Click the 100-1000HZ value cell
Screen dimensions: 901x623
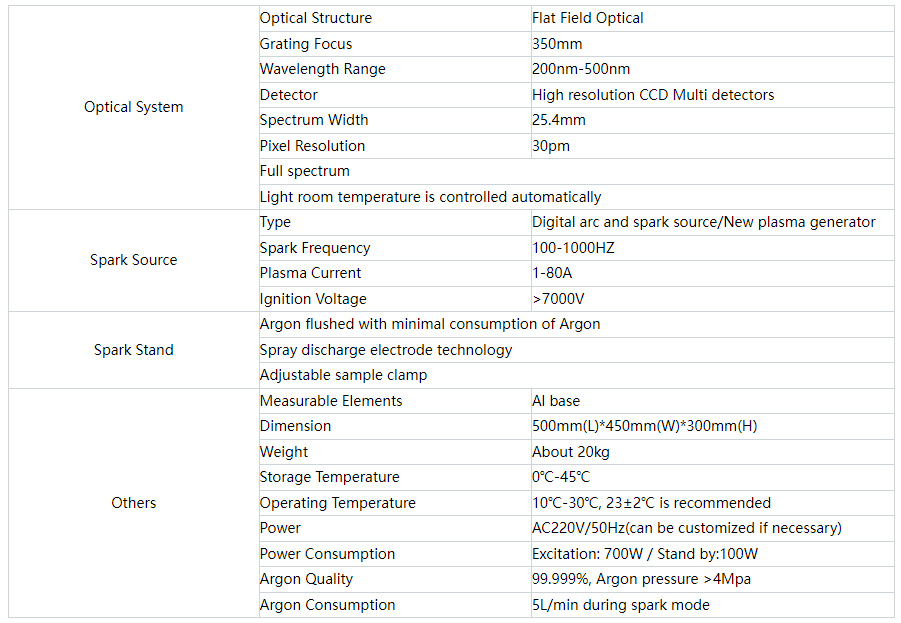713,248
